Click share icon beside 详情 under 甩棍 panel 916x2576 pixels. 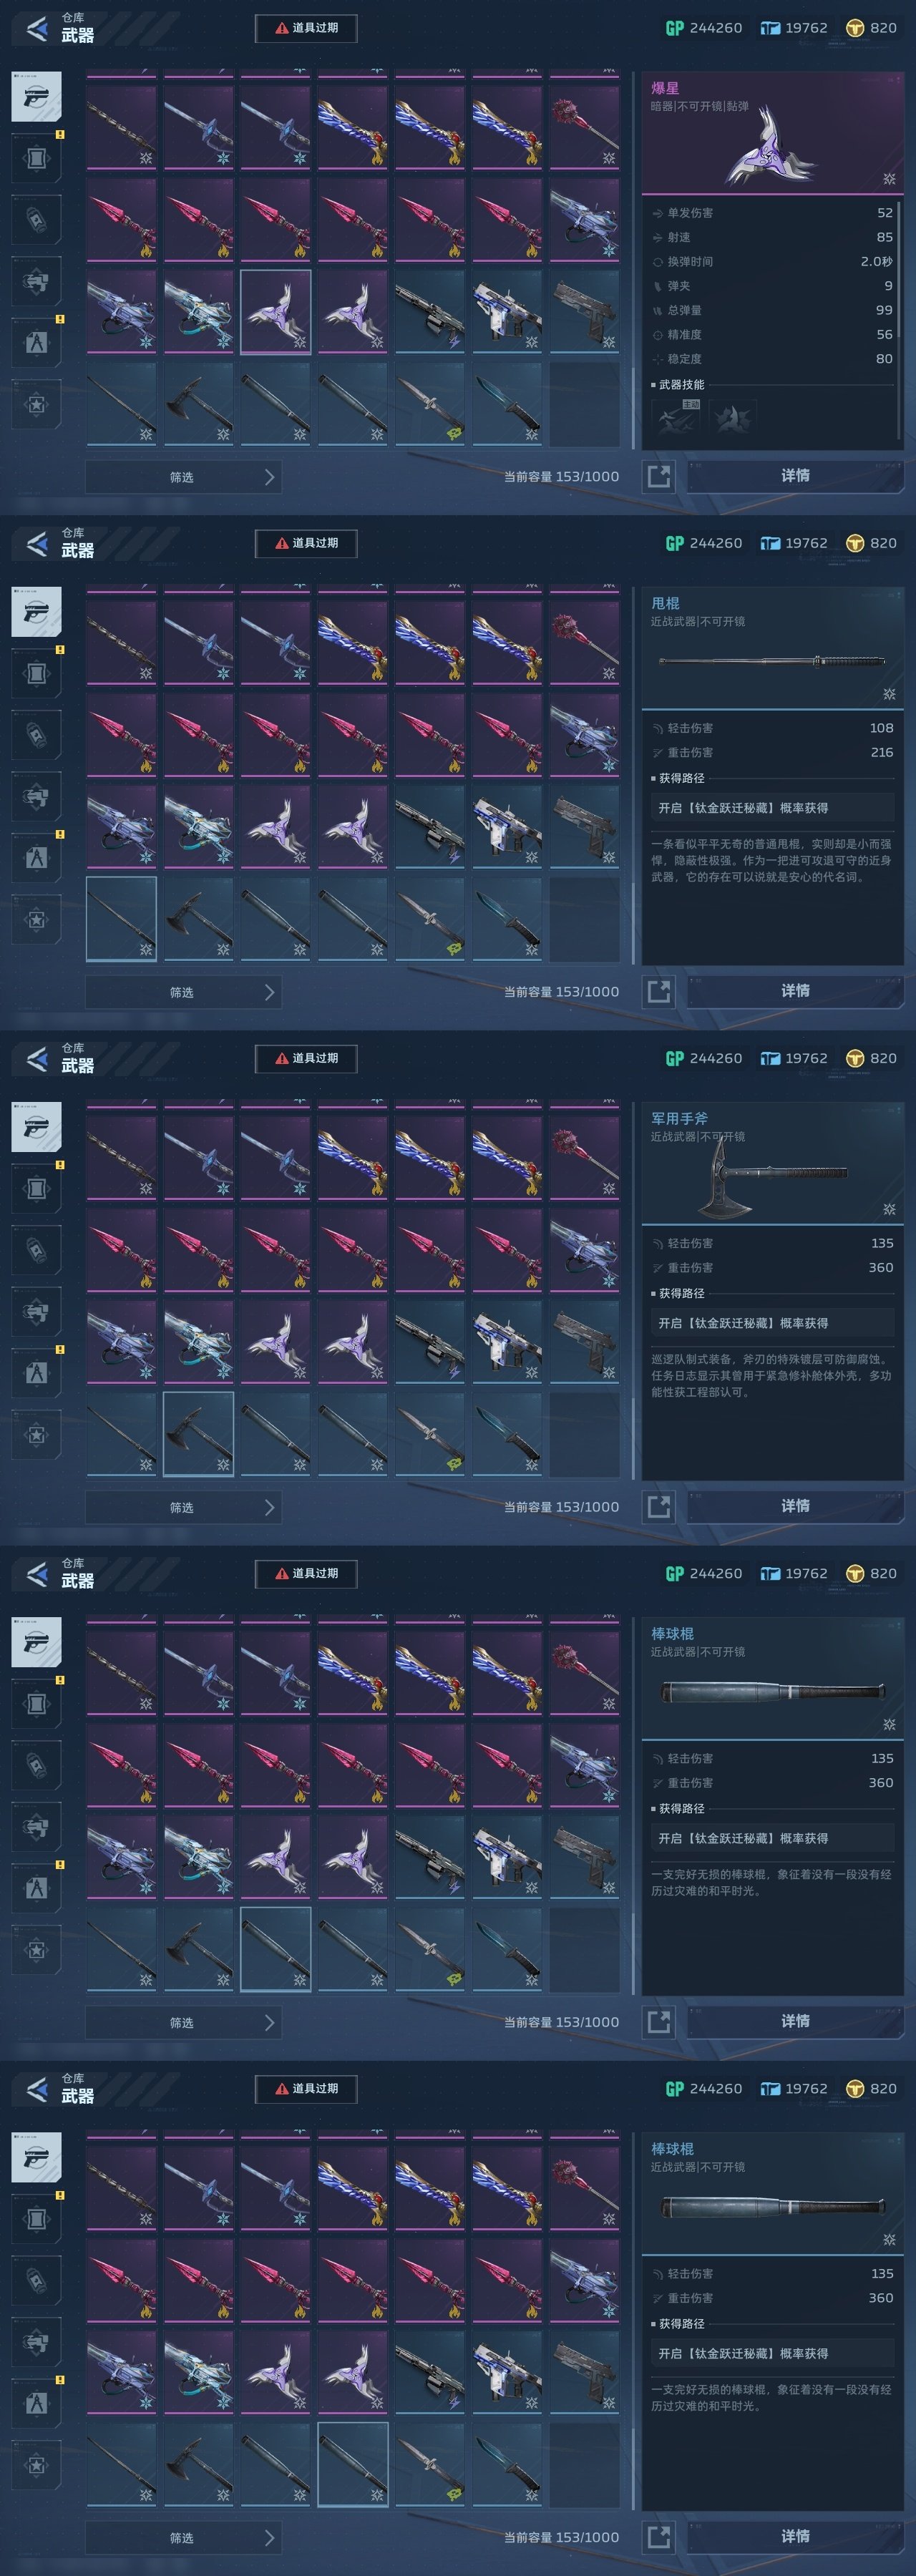point(659,991)
